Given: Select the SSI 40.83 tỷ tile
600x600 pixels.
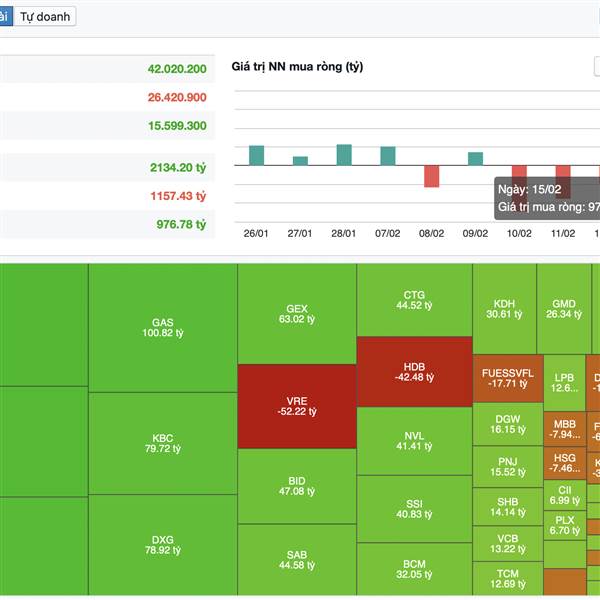Looking at the screenshot, I should (x=414, y=509).
